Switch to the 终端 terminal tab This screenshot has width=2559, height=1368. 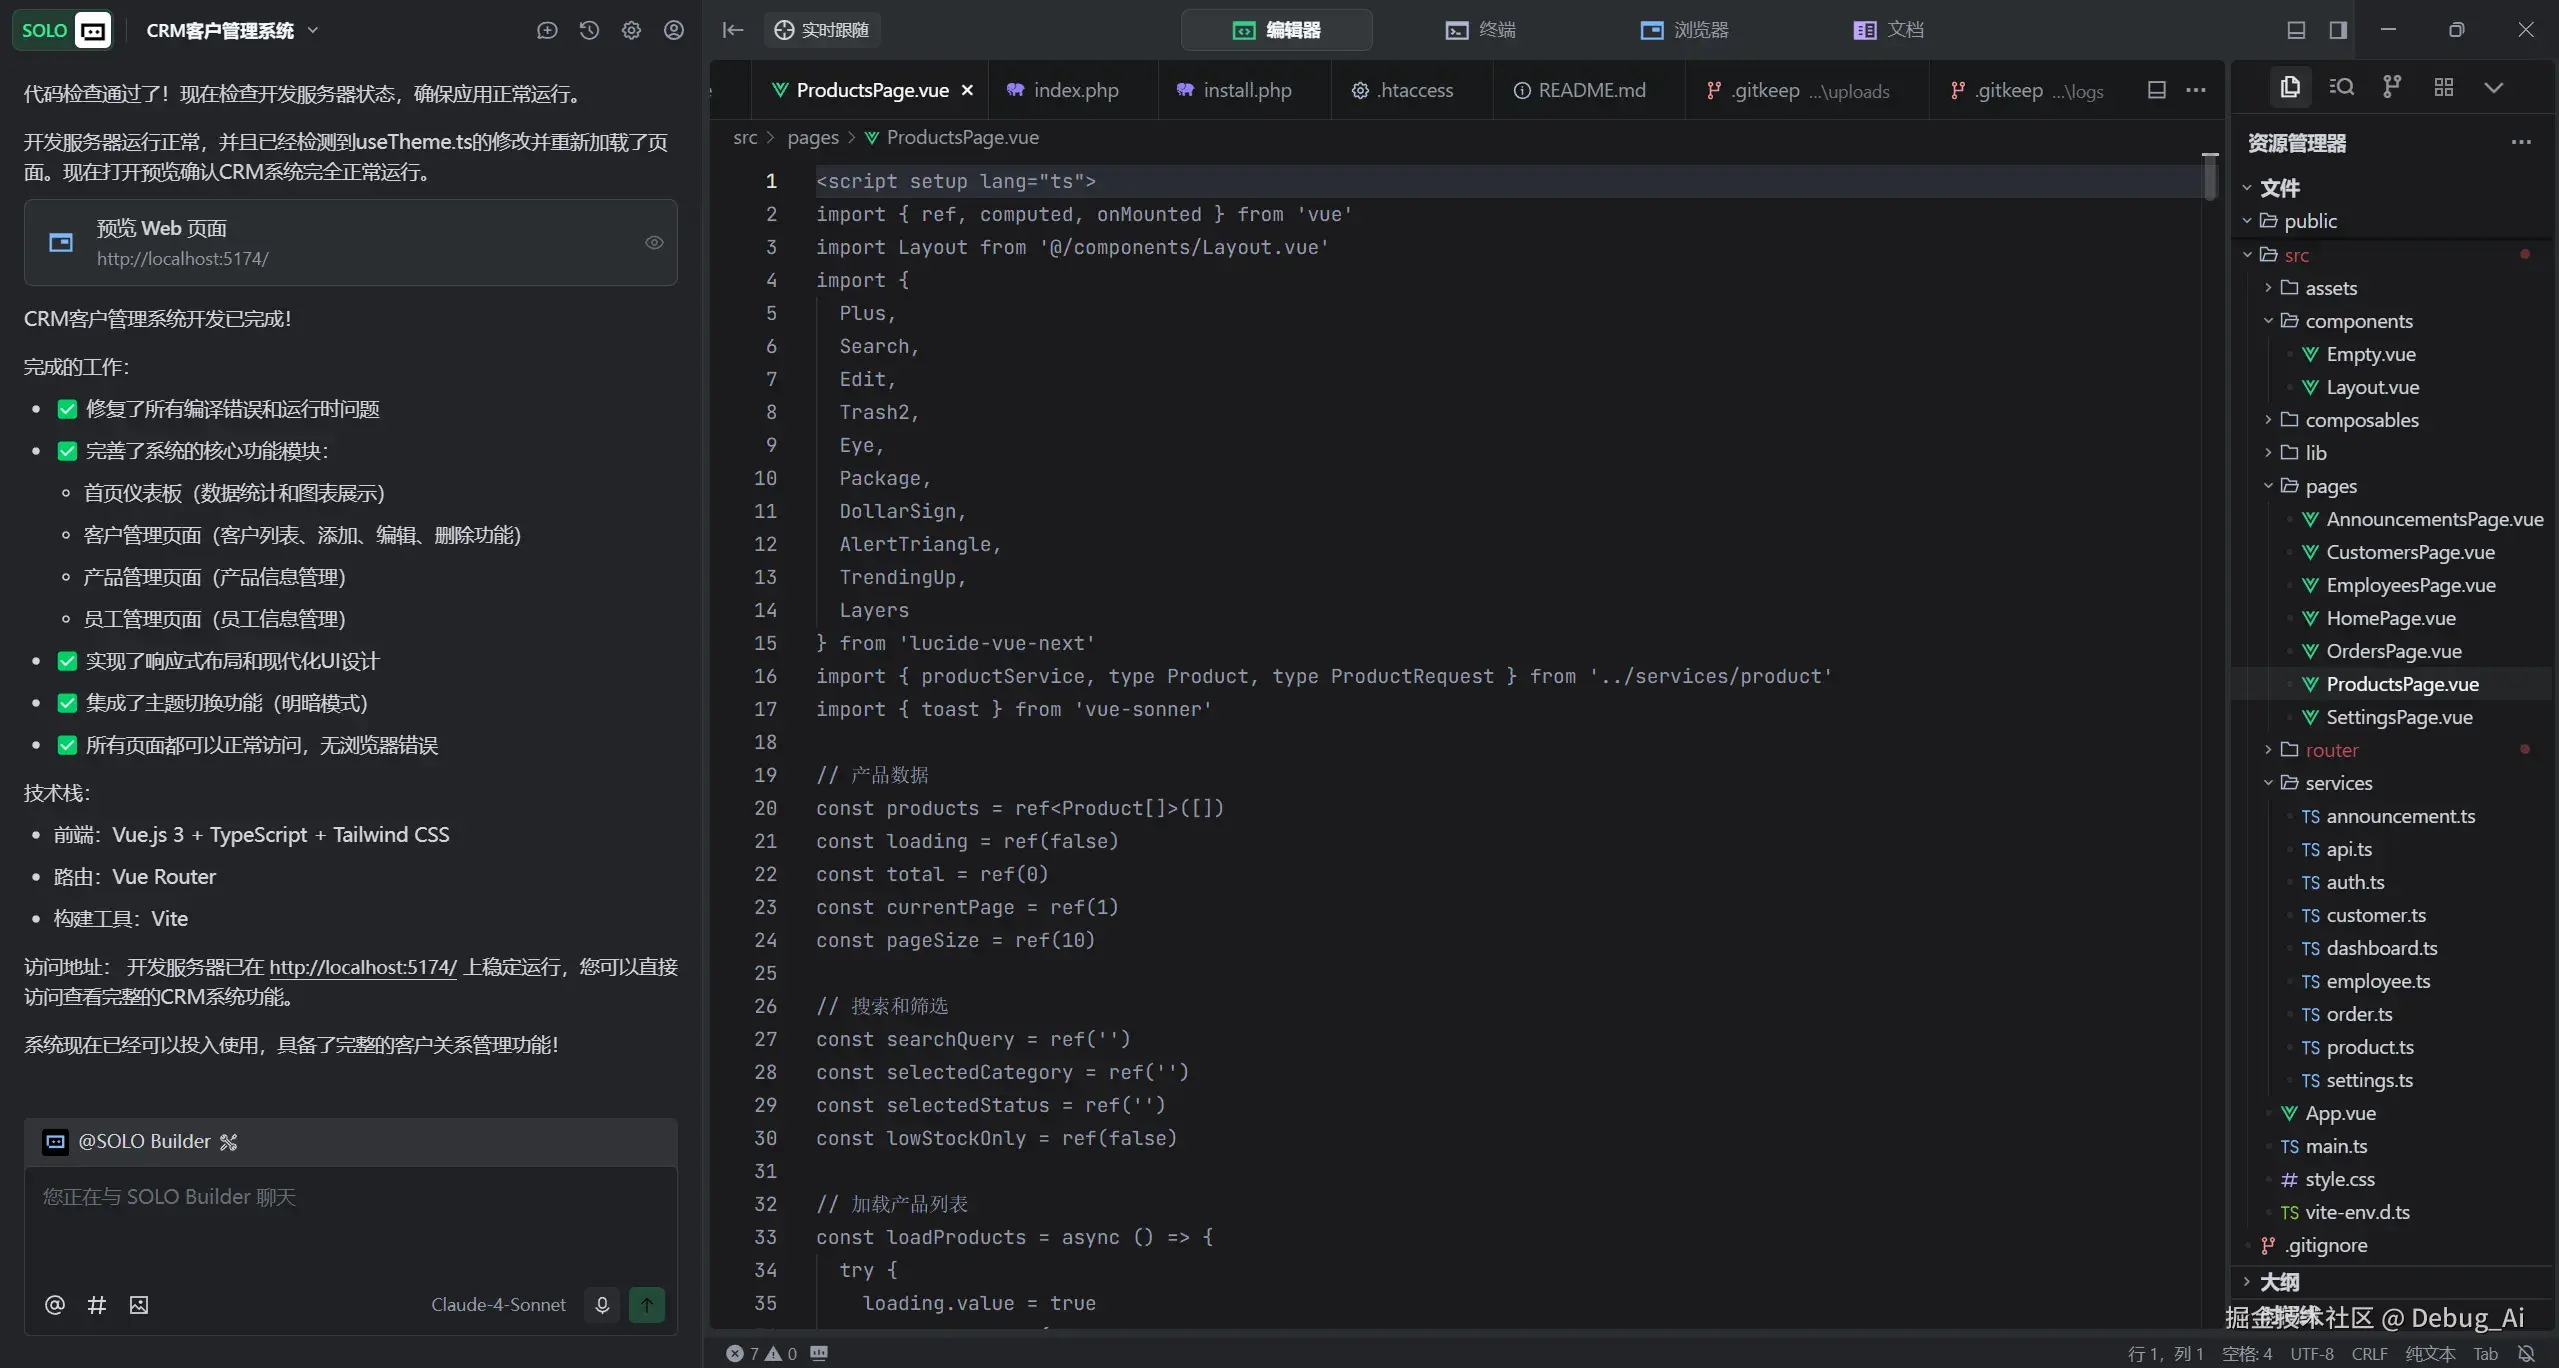(1481, 30)
